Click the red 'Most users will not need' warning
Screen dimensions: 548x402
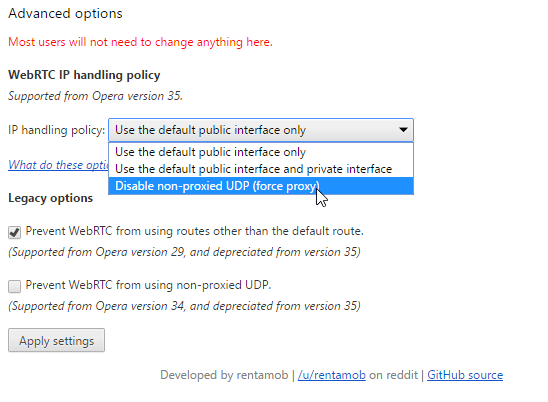140,42
